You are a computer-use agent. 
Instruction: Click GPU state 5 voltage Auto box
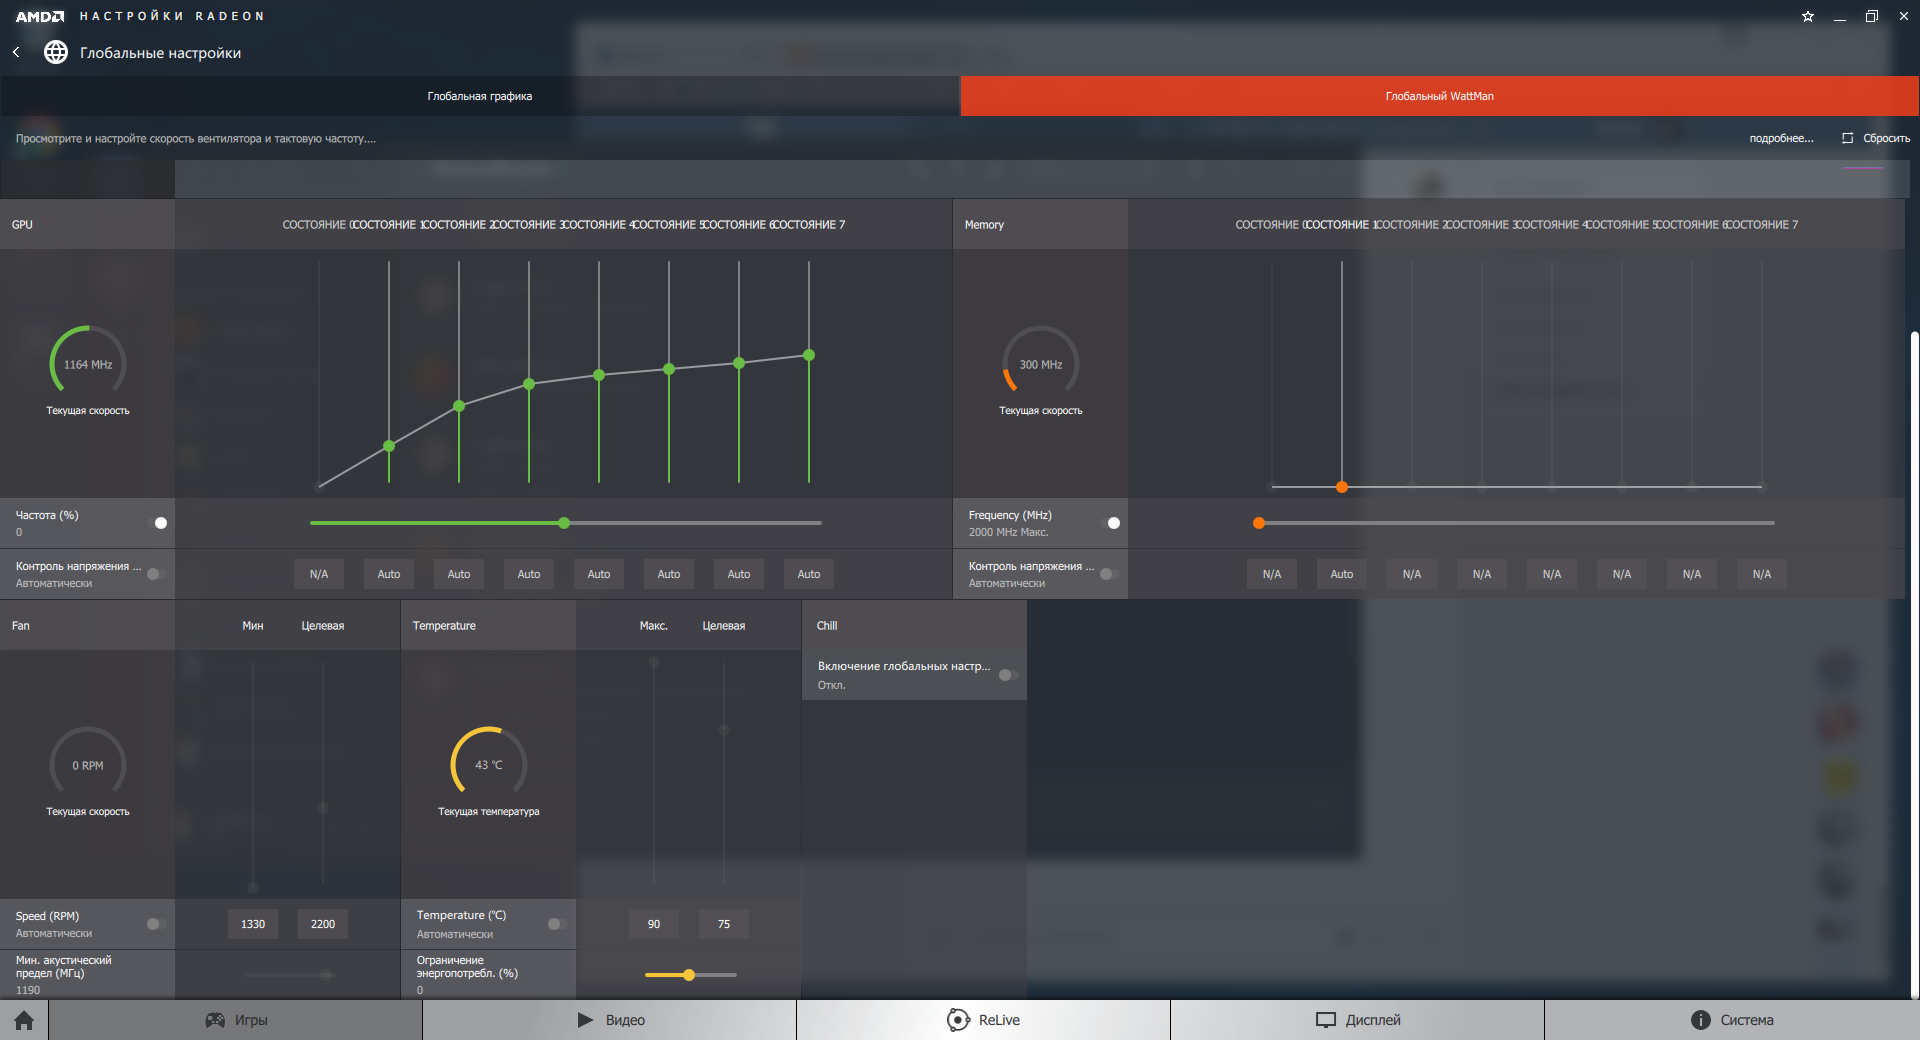(669, 574)
